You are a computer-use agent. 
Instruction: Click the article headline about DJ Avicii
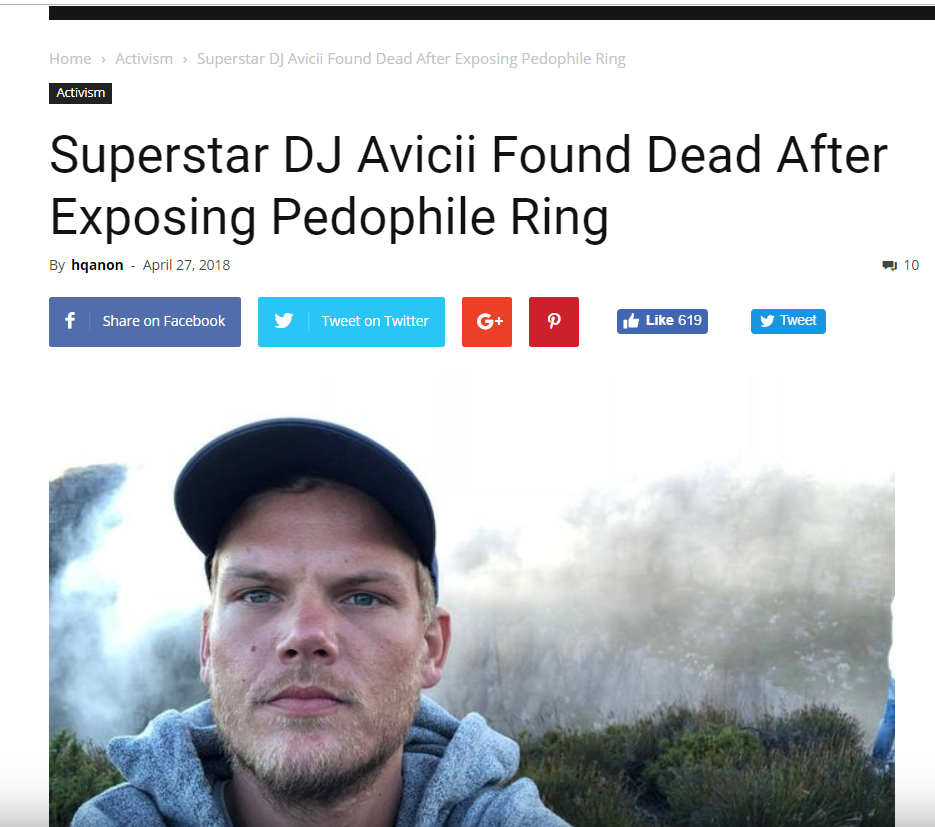469,186
